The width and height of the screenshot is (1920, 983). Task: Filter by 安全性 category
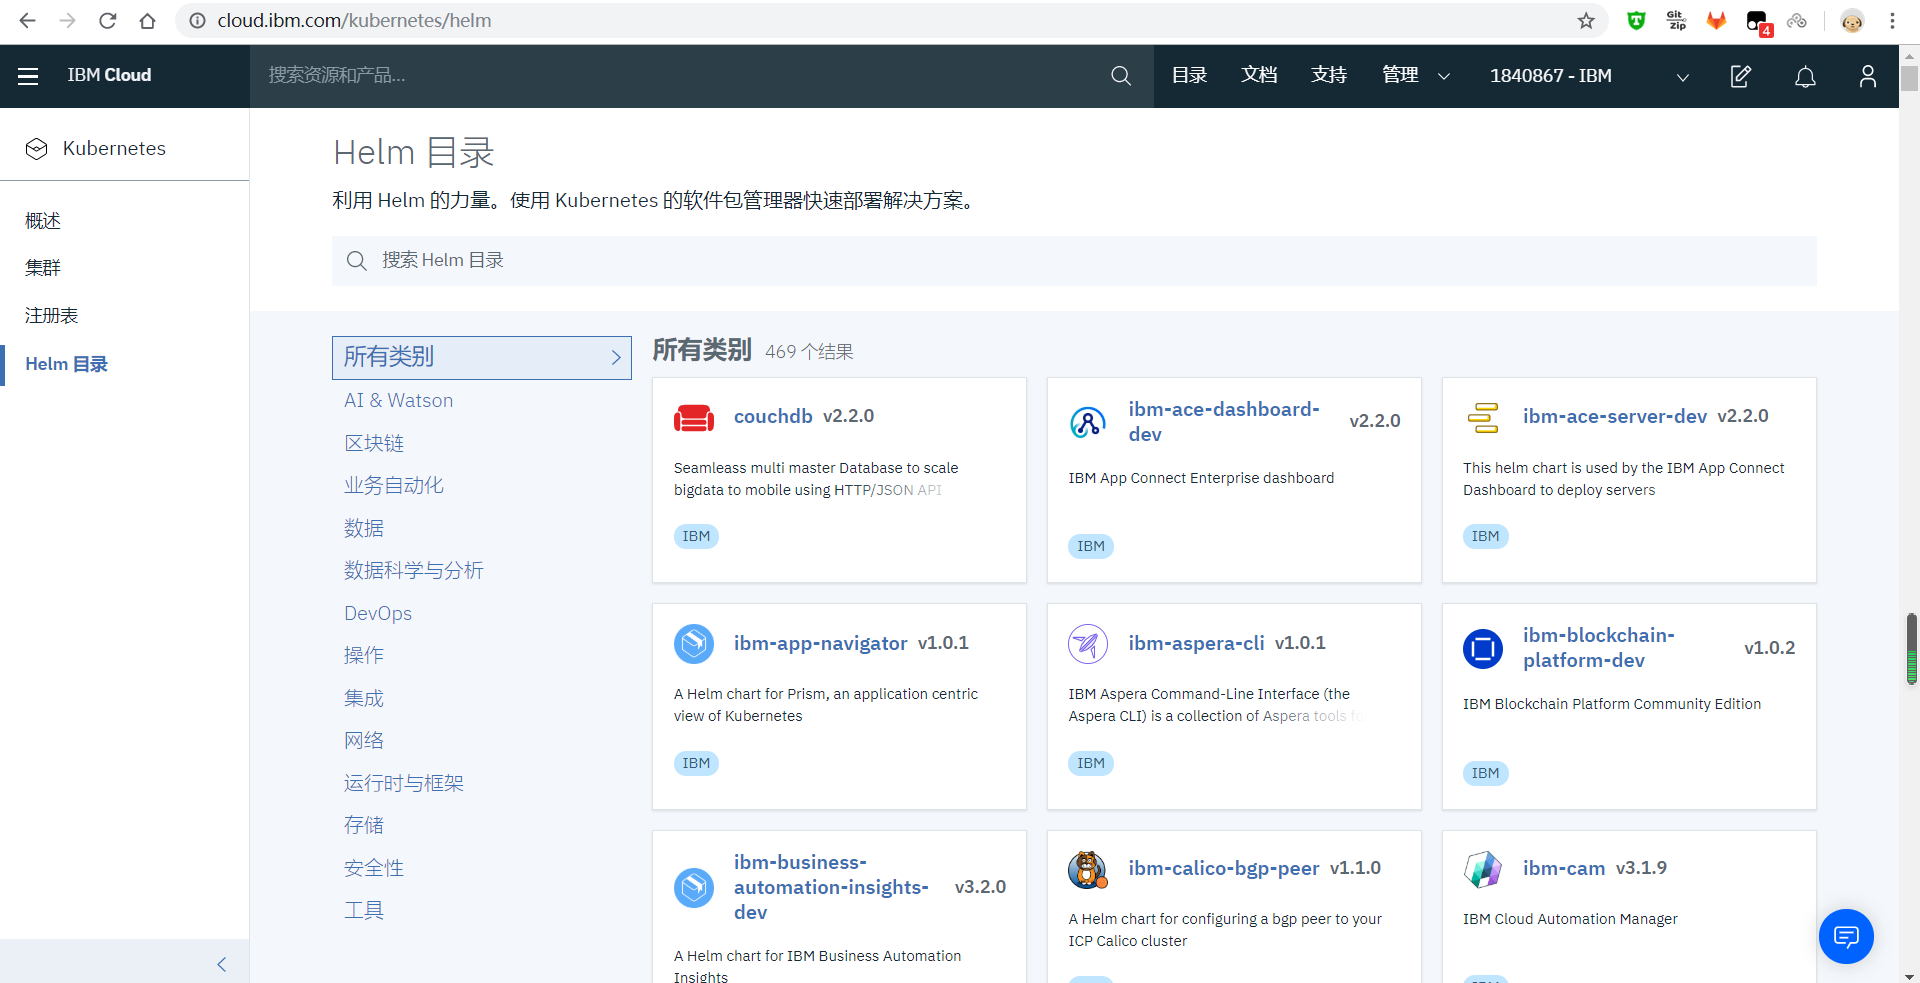[x=374, y=868]
